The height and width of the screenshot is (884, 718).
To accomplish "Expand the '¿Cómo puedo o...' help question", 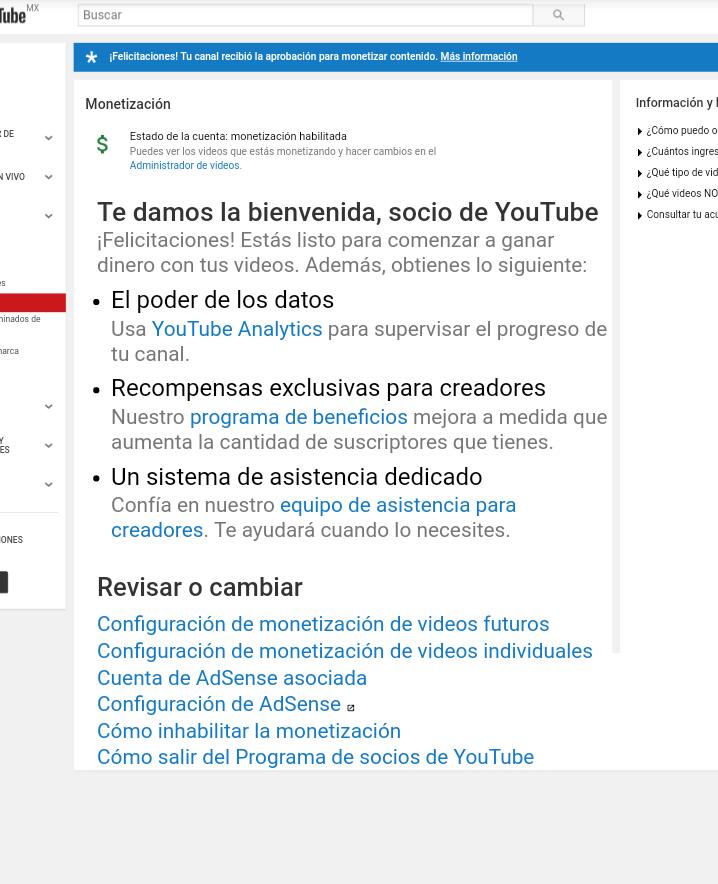I will pos(678,131).
